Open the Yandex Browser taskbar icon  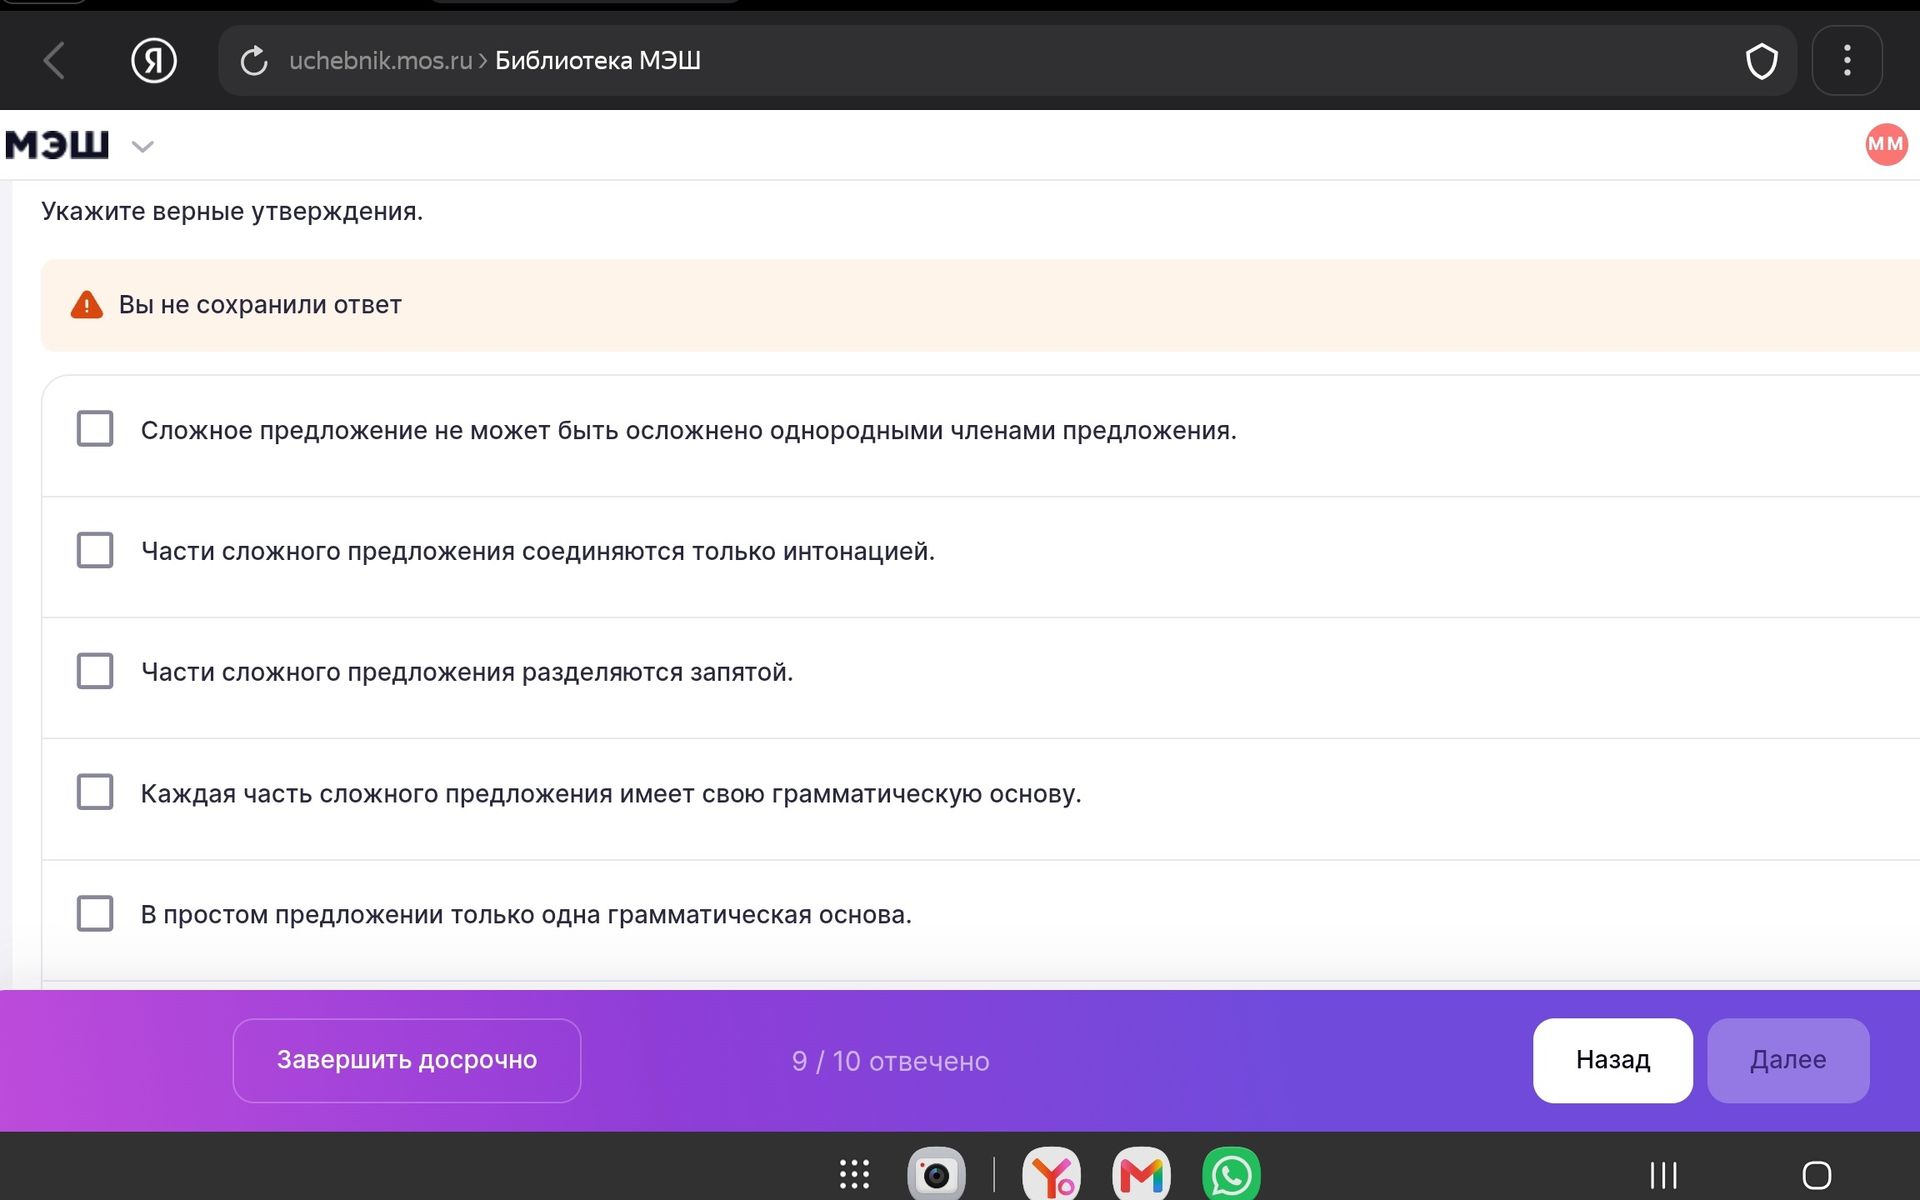[1051, 1174]
